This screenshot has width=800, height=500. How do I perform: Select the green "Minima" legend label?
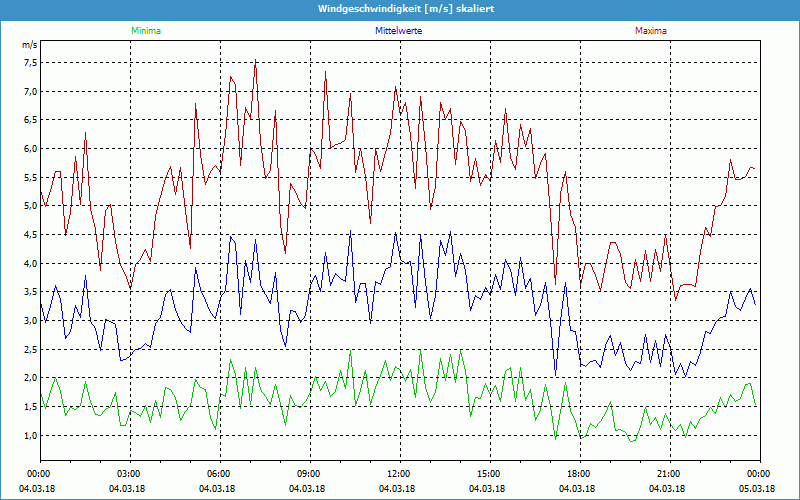coord(145,31)
